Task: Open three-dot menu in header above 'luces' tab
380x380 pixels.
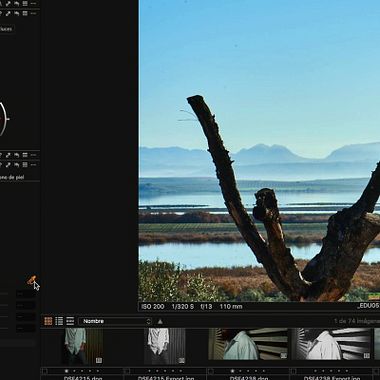Action: click(x=33, y=14)
